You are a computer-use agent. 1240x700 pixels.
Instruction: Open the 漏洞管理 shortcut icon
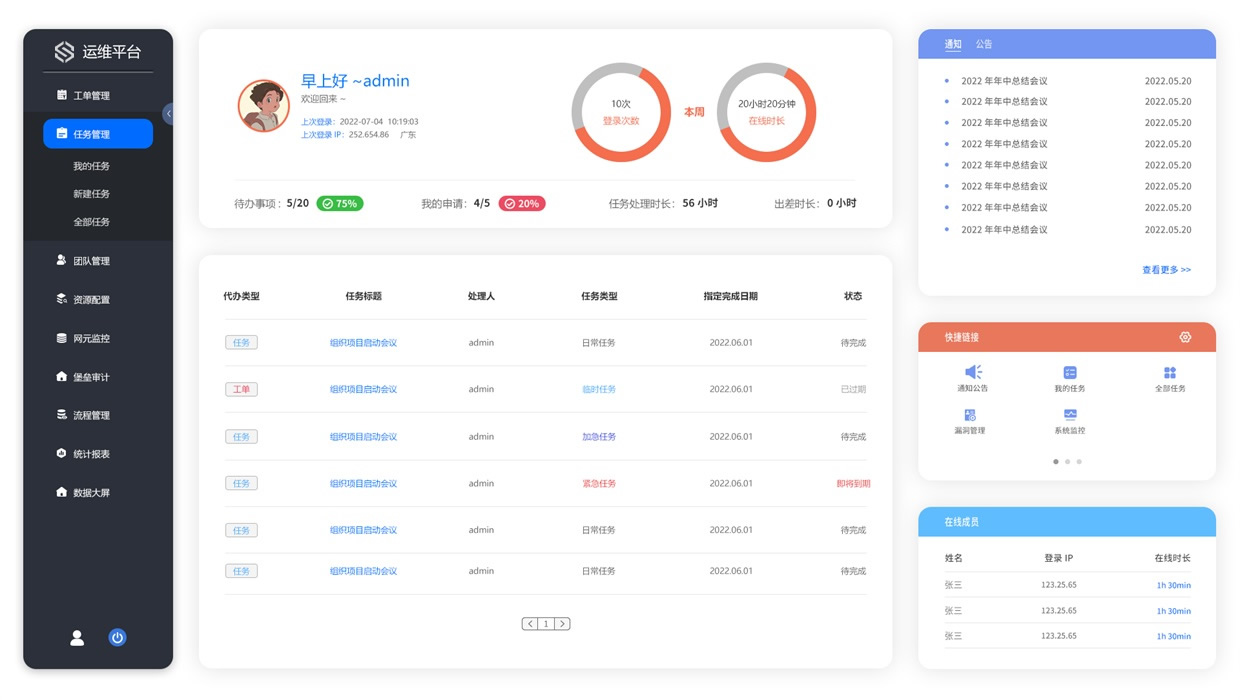click(969, 415)
